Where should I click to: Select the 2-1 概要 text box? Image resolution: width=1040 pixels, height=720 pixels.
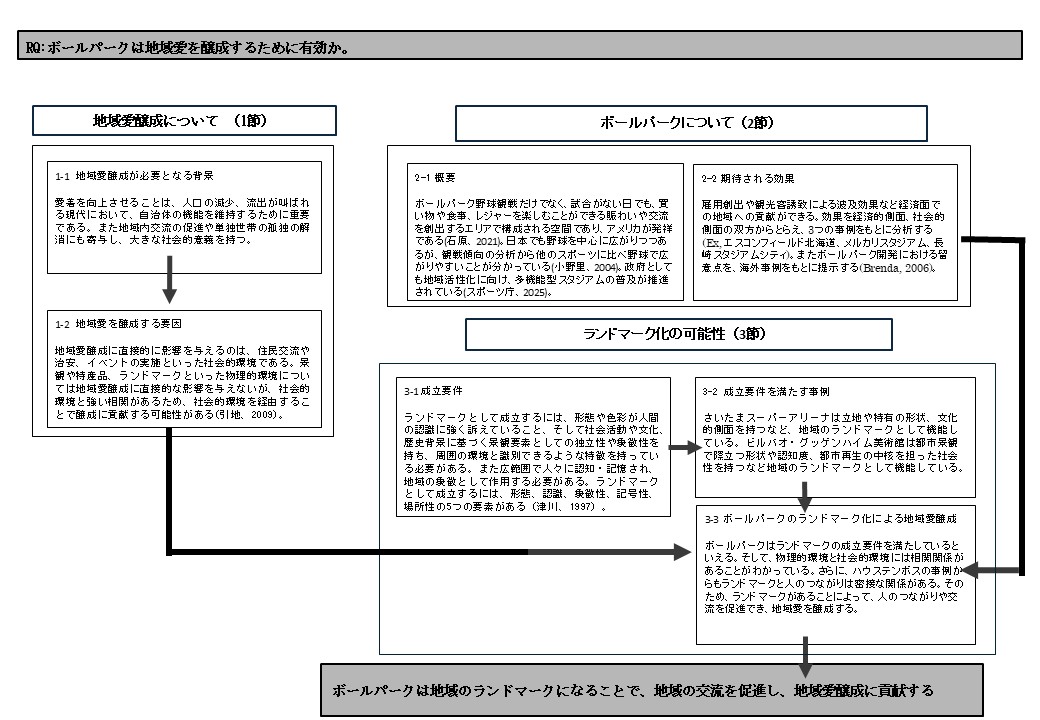pos(544,231)
